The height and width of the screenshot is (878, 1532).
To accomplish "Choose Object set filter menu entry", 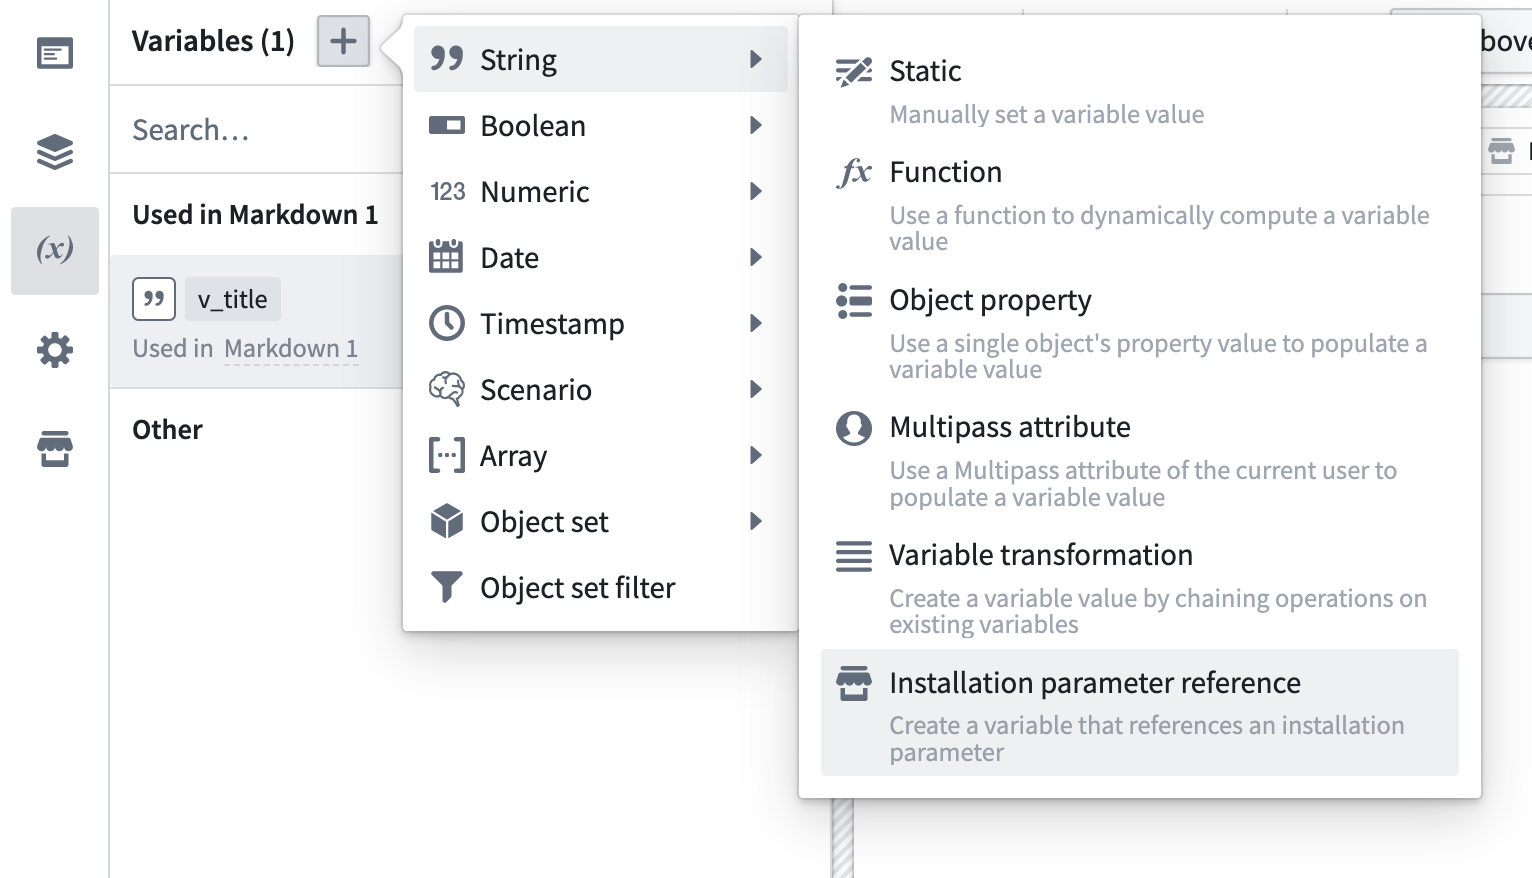I will [600, 588].
